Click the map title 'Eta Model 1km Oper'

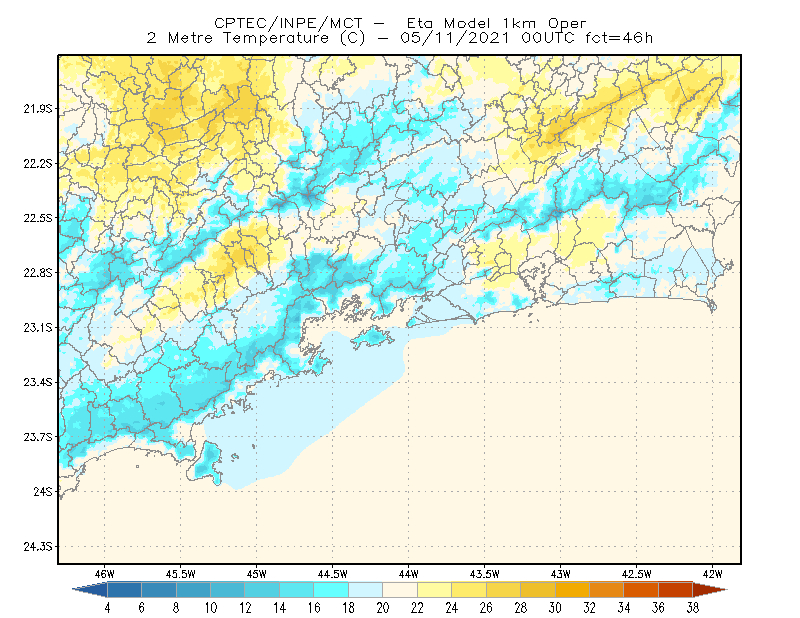tap(496, 23)
